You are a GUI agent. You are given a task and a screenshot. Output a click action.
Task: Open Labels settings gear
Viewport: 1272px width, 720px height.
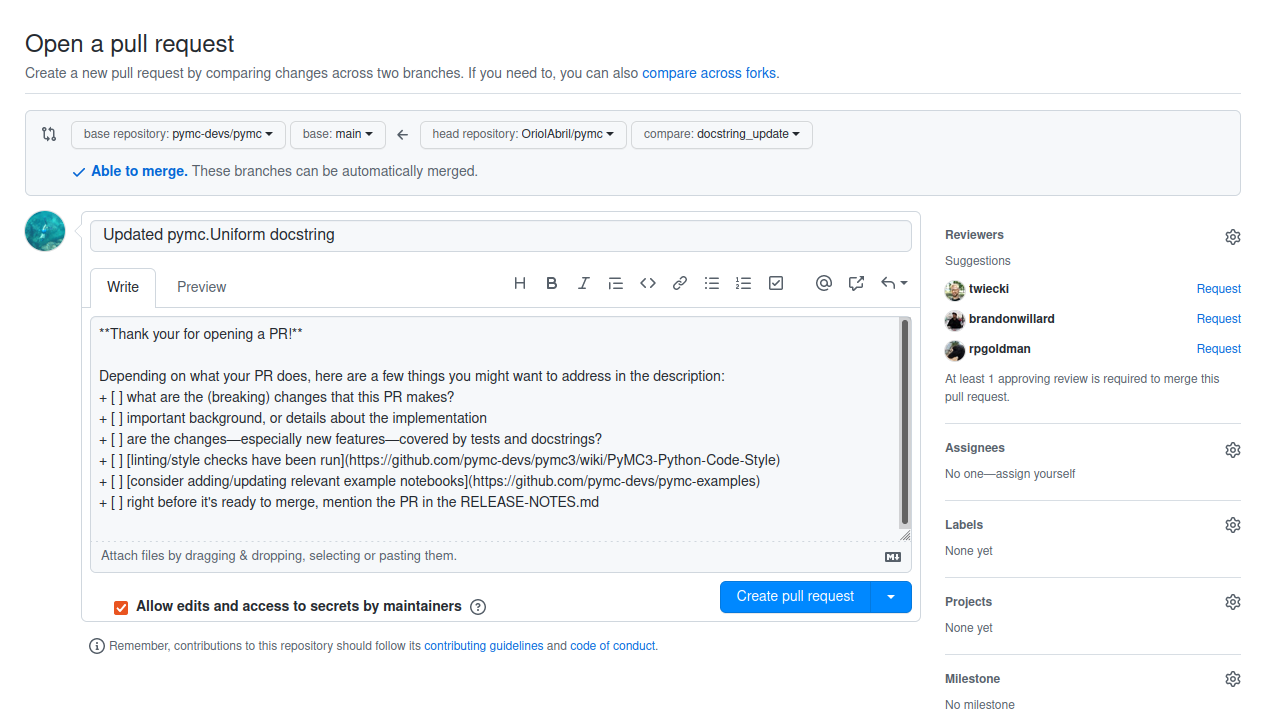click(1232, 525)
